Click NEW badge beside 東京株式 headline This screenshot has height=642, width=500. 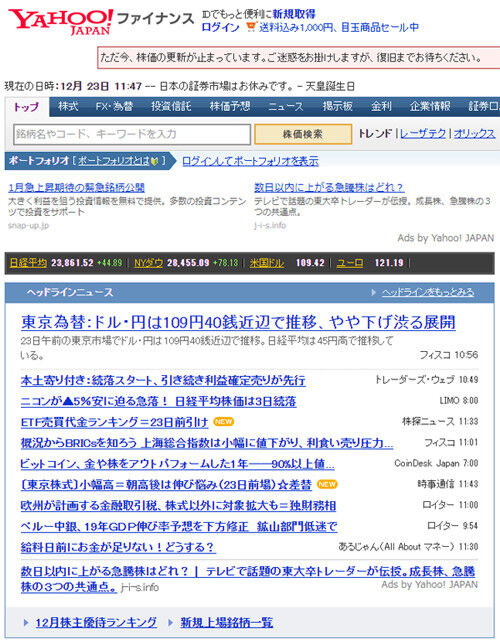click(x=327, y=484)
